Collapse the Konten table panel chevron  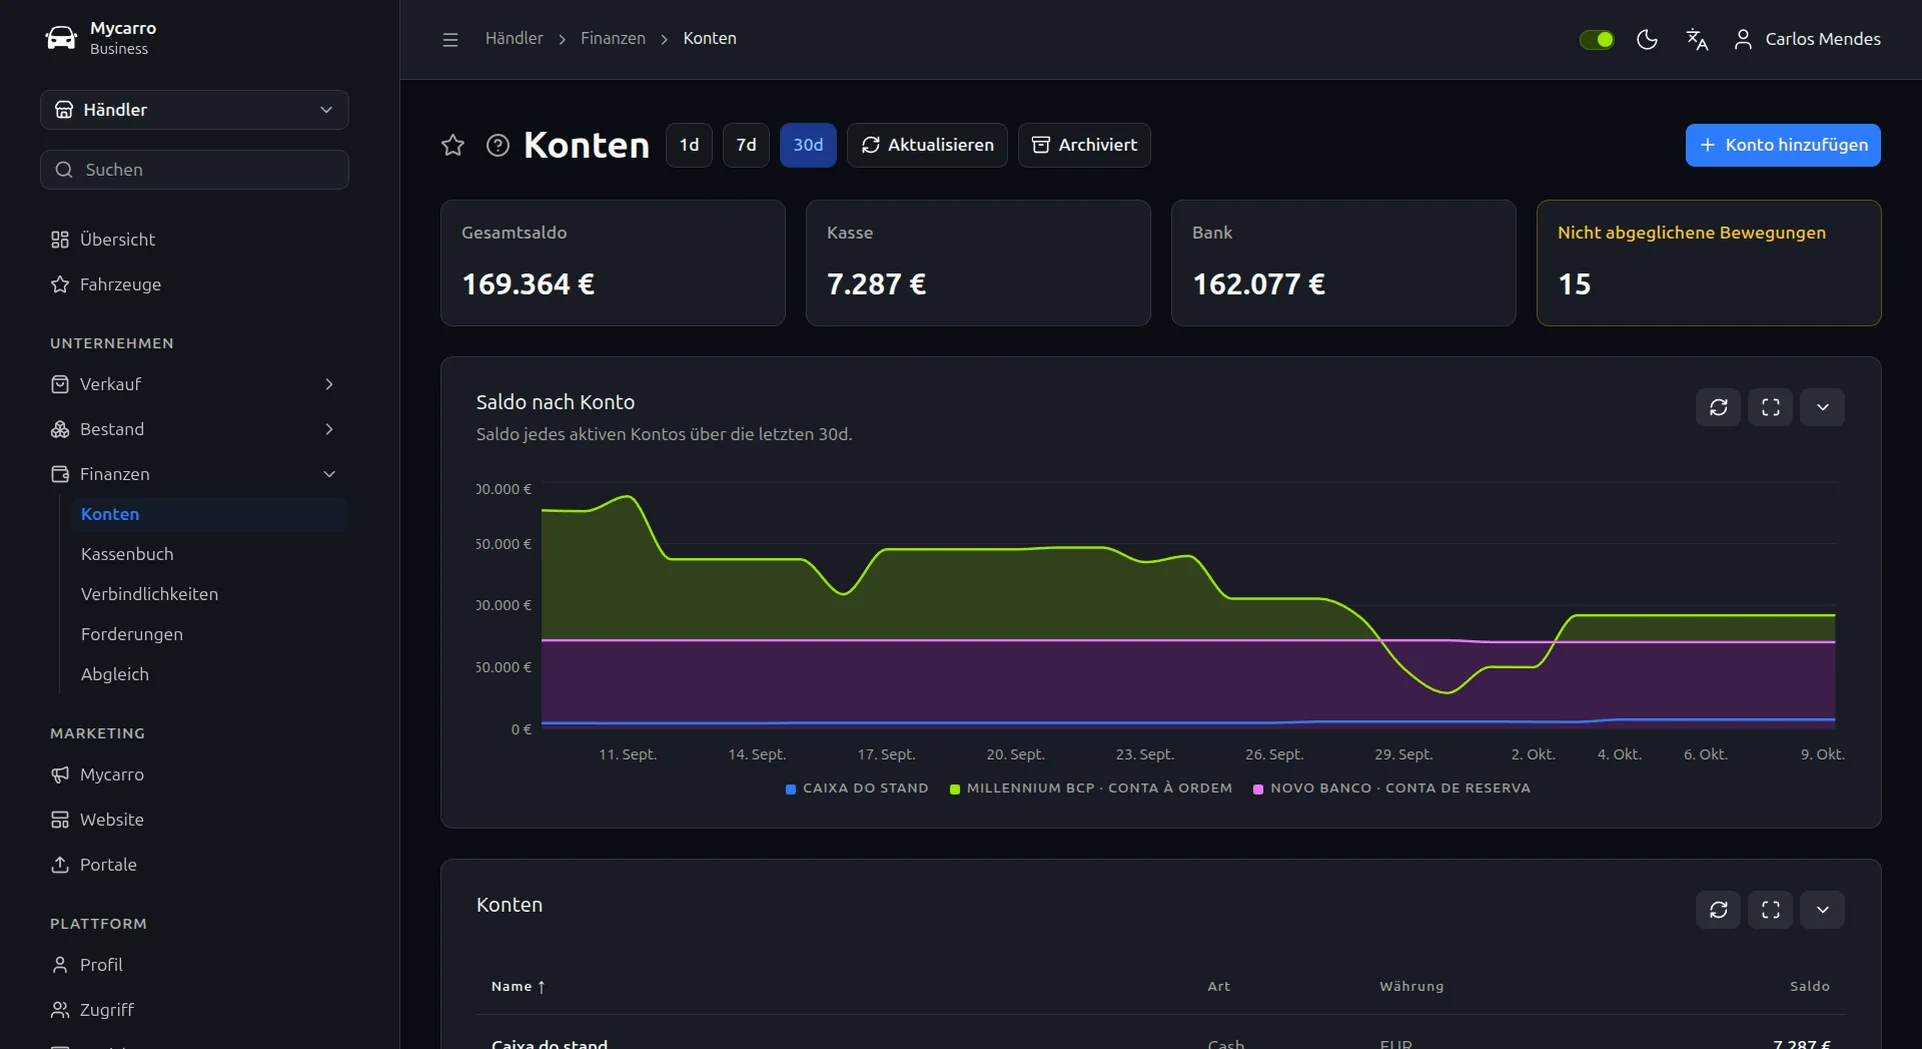pyautogui.click(x=1823, y=910)
